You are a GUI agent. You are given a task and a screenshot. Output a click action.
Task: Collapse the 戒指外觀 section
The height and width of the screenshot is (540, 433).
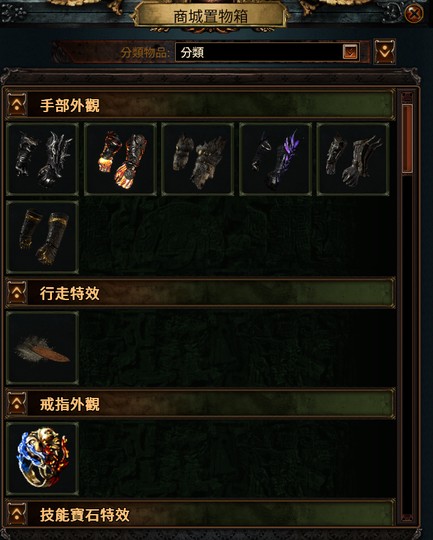coord(17,403)
